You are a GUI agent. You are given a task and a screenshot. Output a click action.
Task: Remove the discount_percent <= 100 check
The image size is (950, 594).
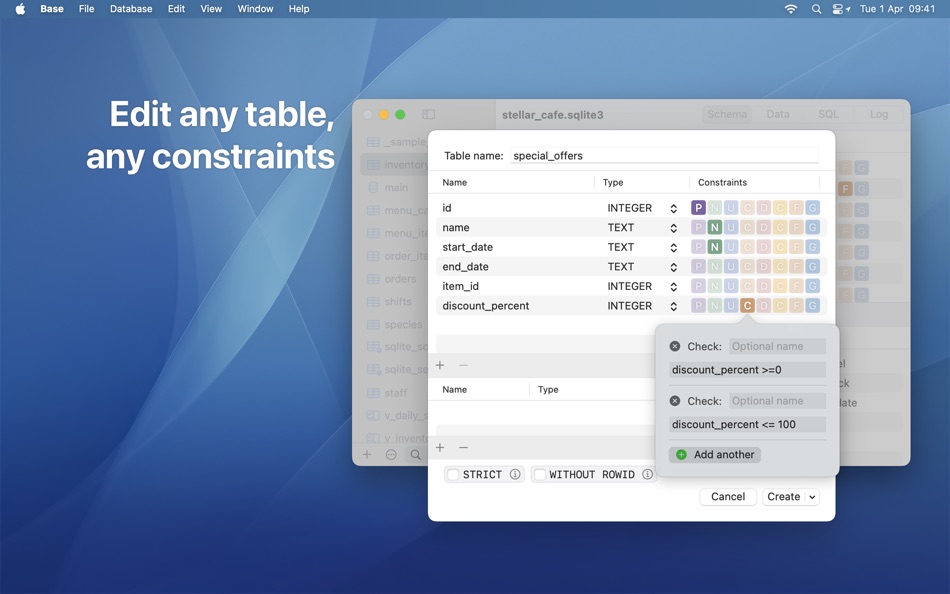coord(675,401)
